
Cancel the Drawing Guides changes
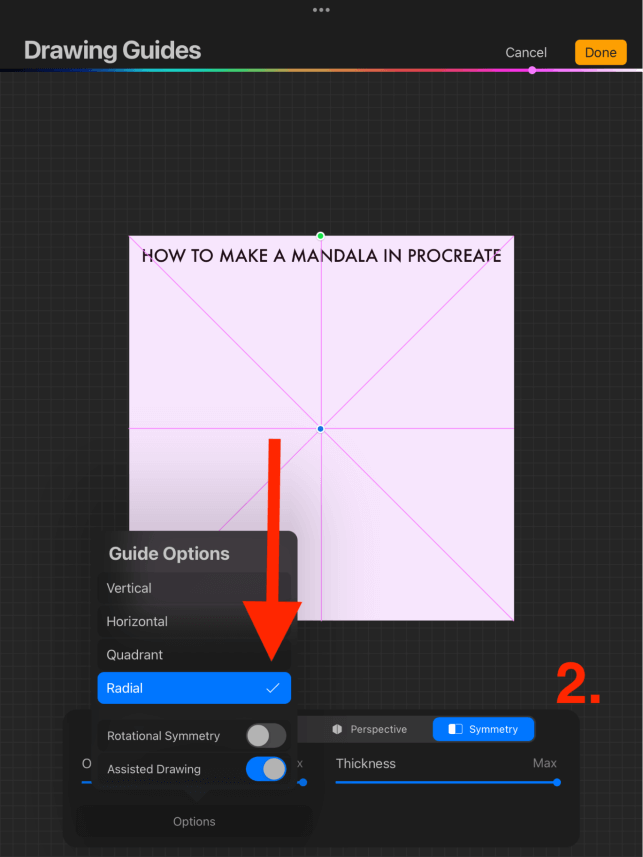click(x=525, y=52)
